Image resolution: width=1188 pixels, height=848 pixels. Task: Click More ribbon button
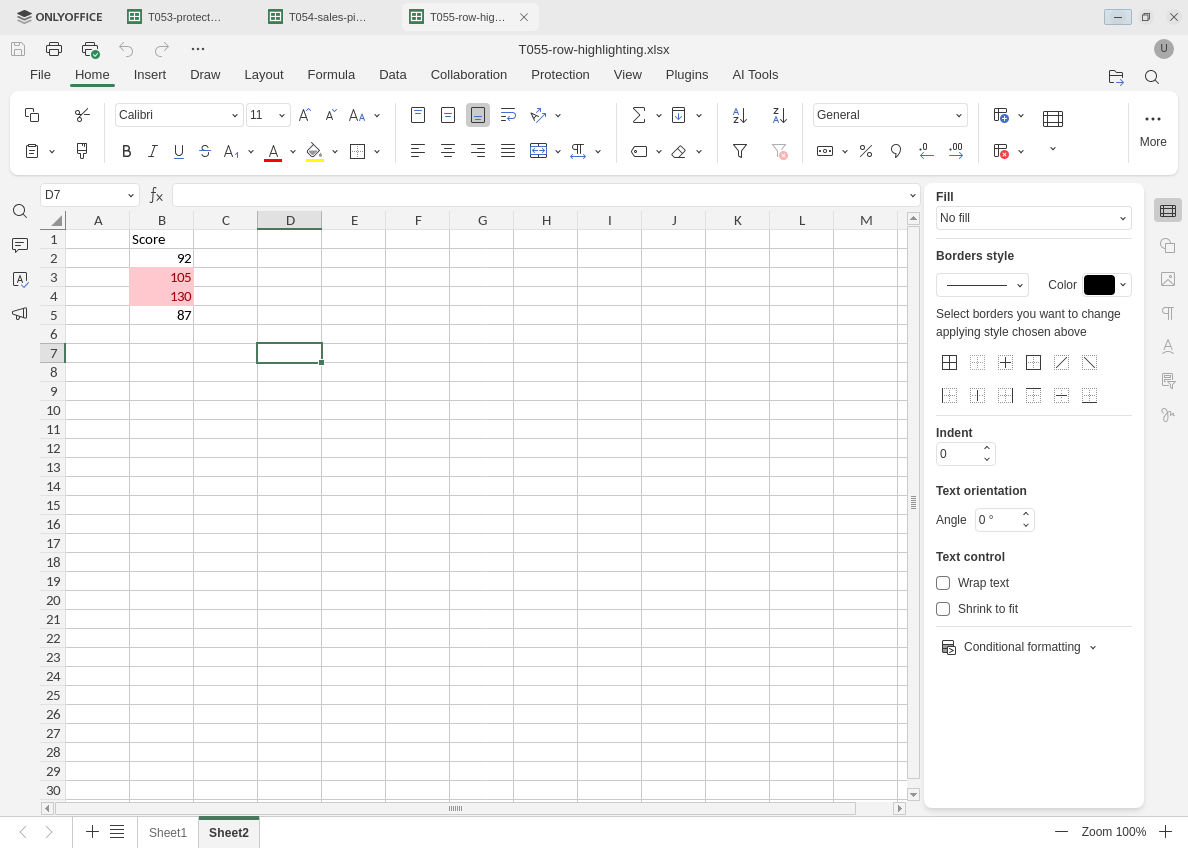(1152, 129)
